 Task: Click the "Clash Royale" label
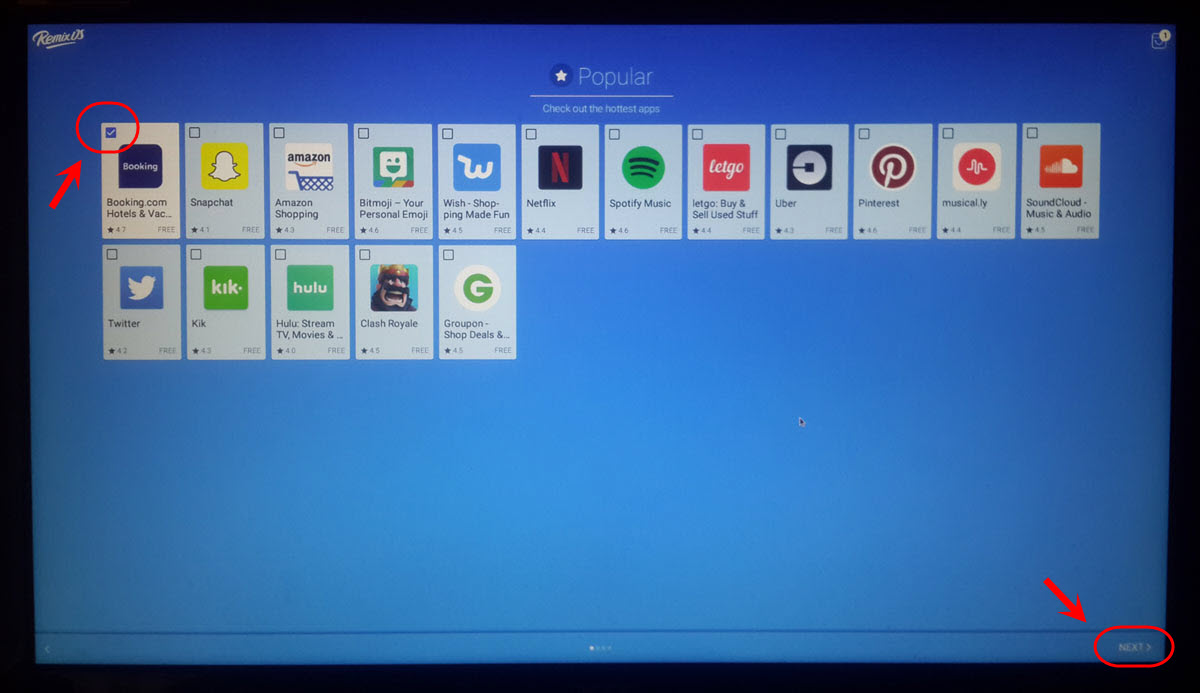tap(389, 324)
